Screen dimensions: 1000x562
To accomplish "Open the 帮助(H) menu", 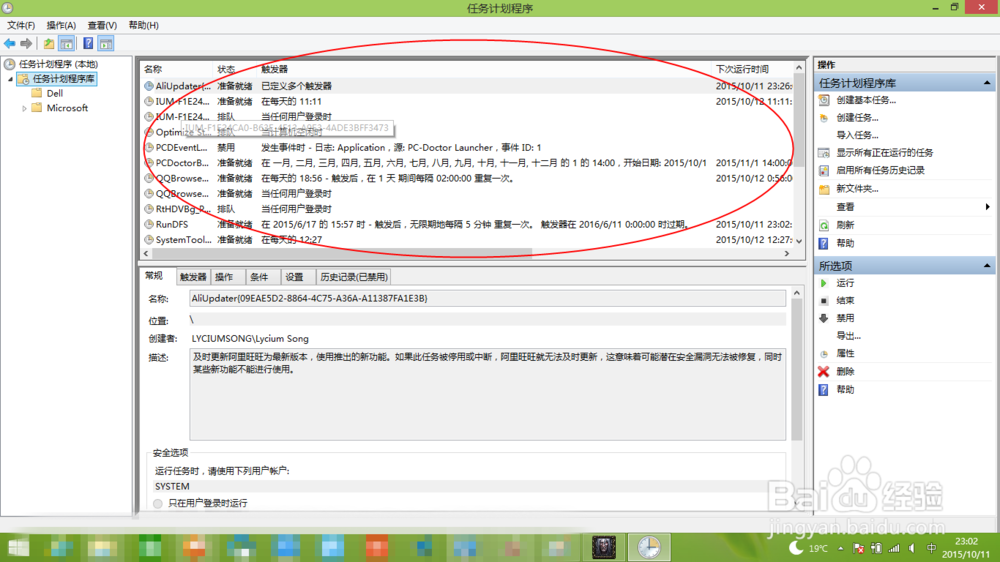I will pos(143,26).
